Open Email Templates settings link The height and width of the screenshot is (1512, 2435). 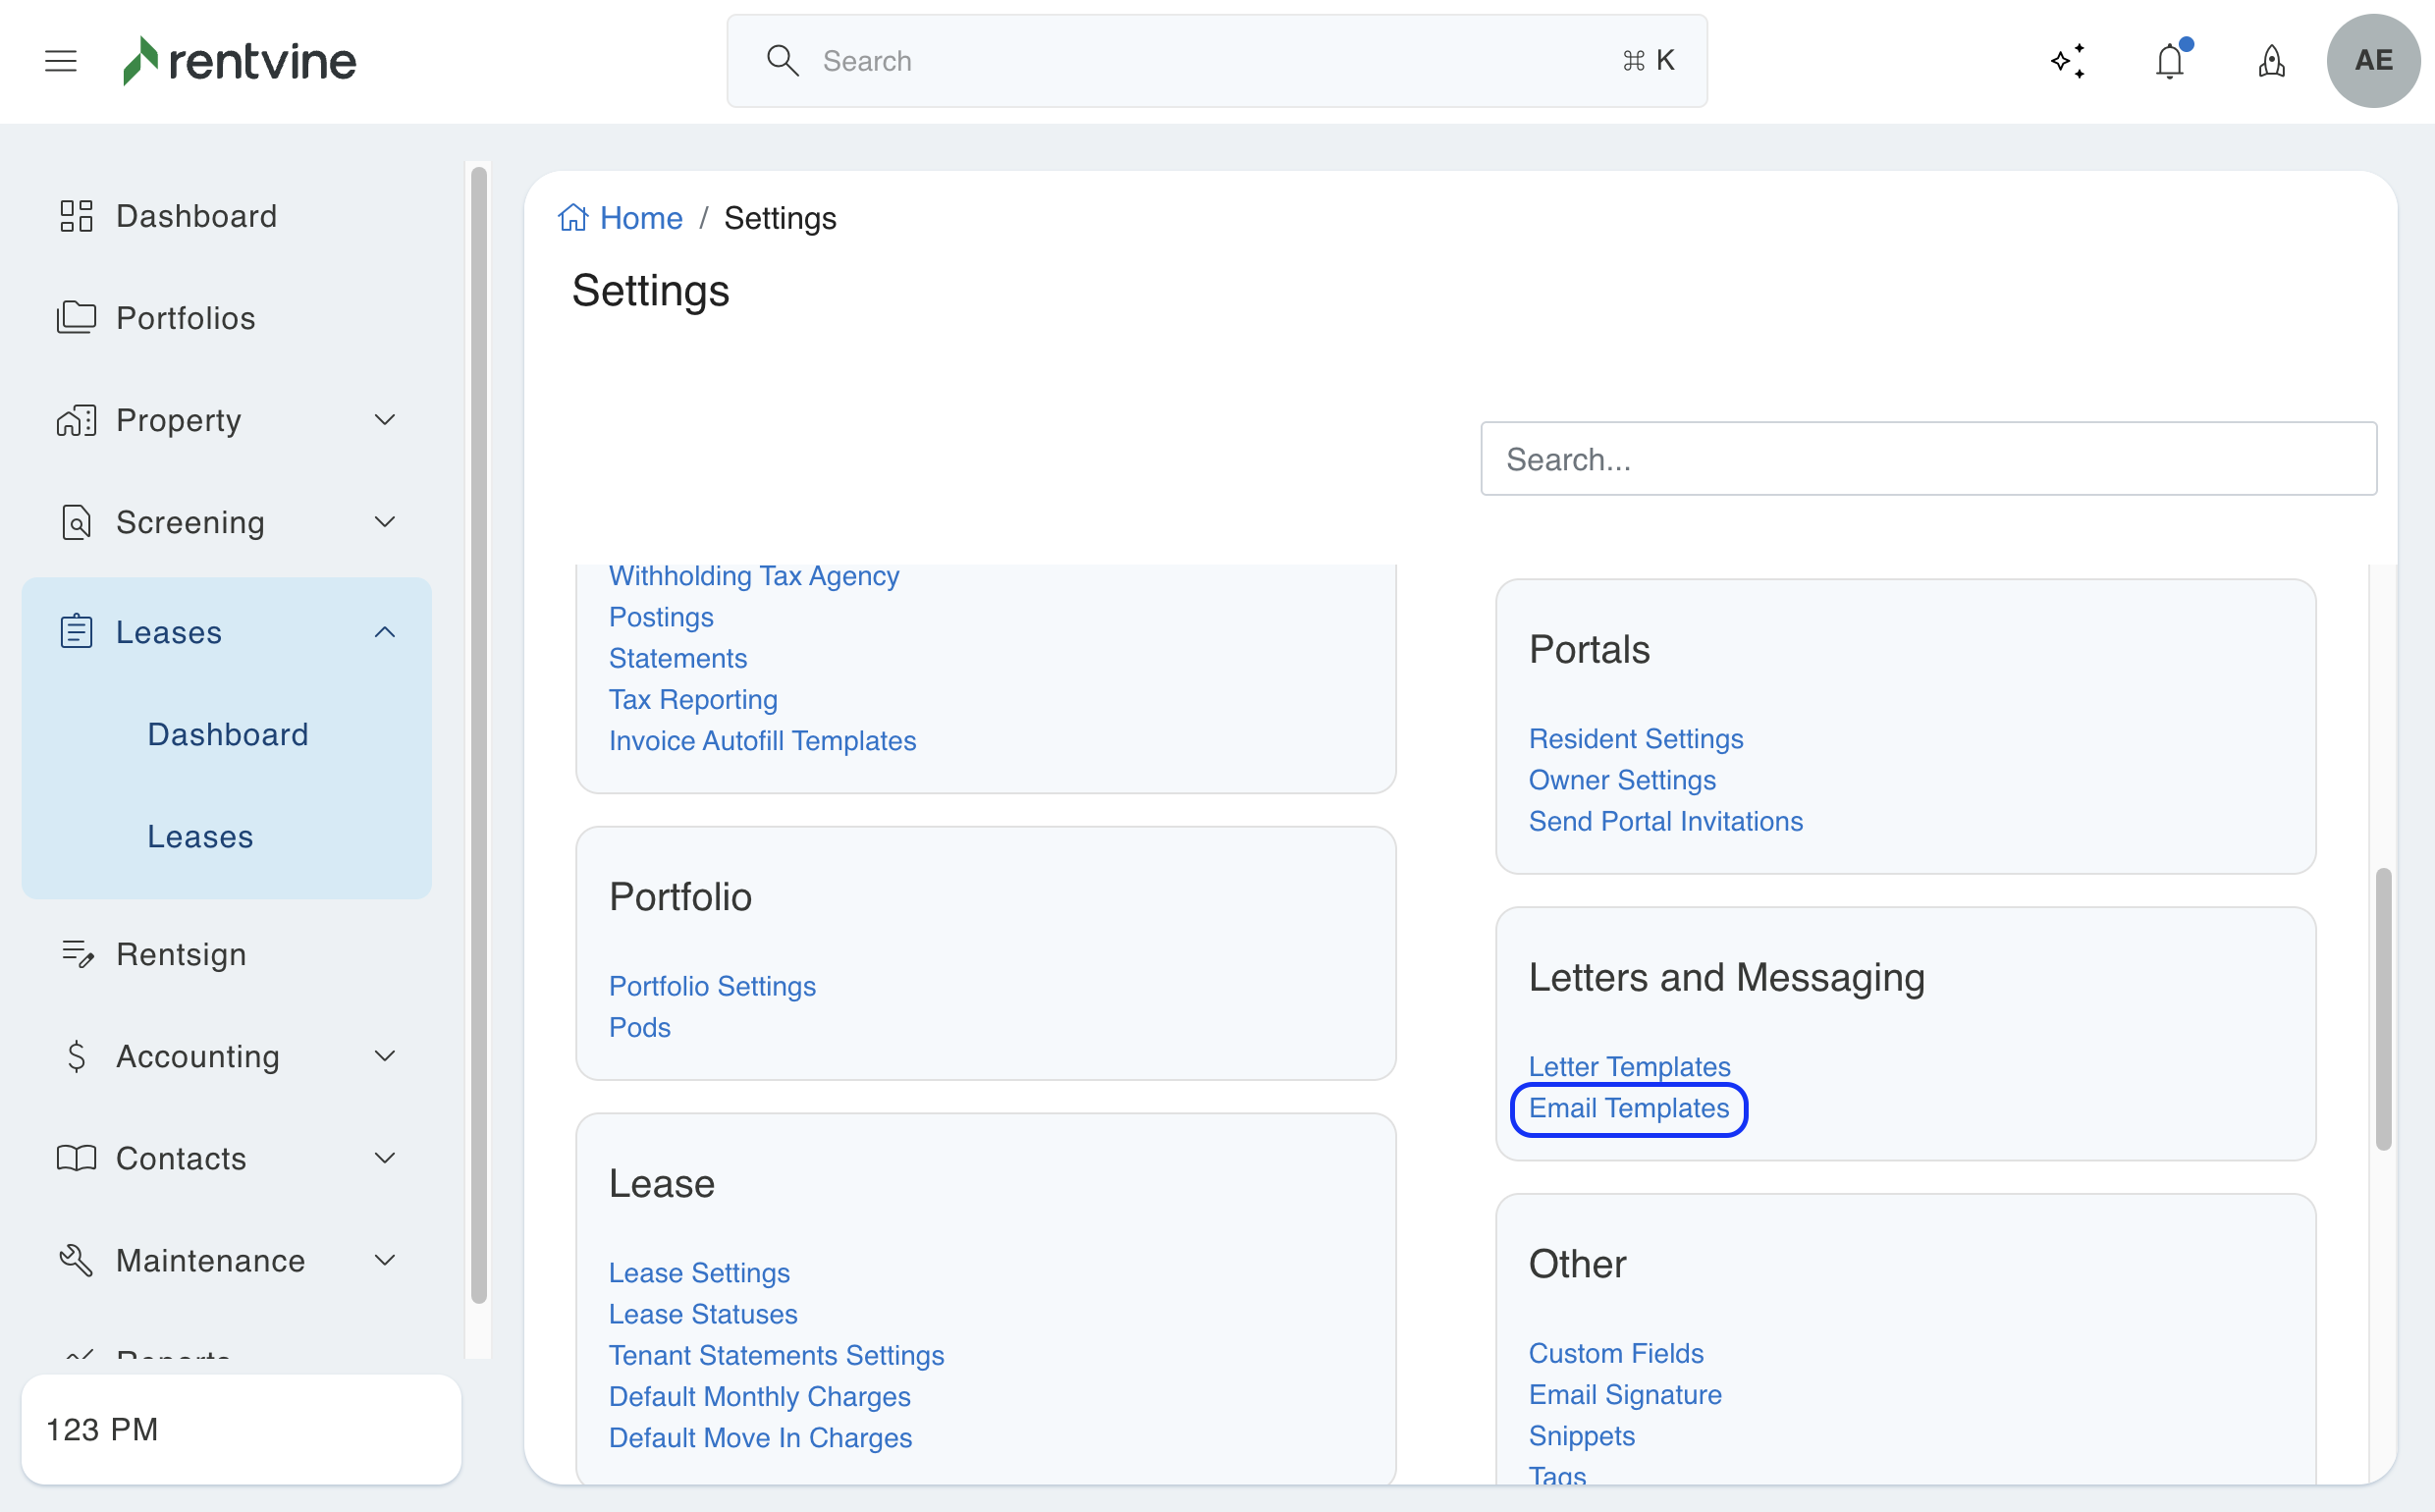pyautogui.click(x=1628, y=1108)
